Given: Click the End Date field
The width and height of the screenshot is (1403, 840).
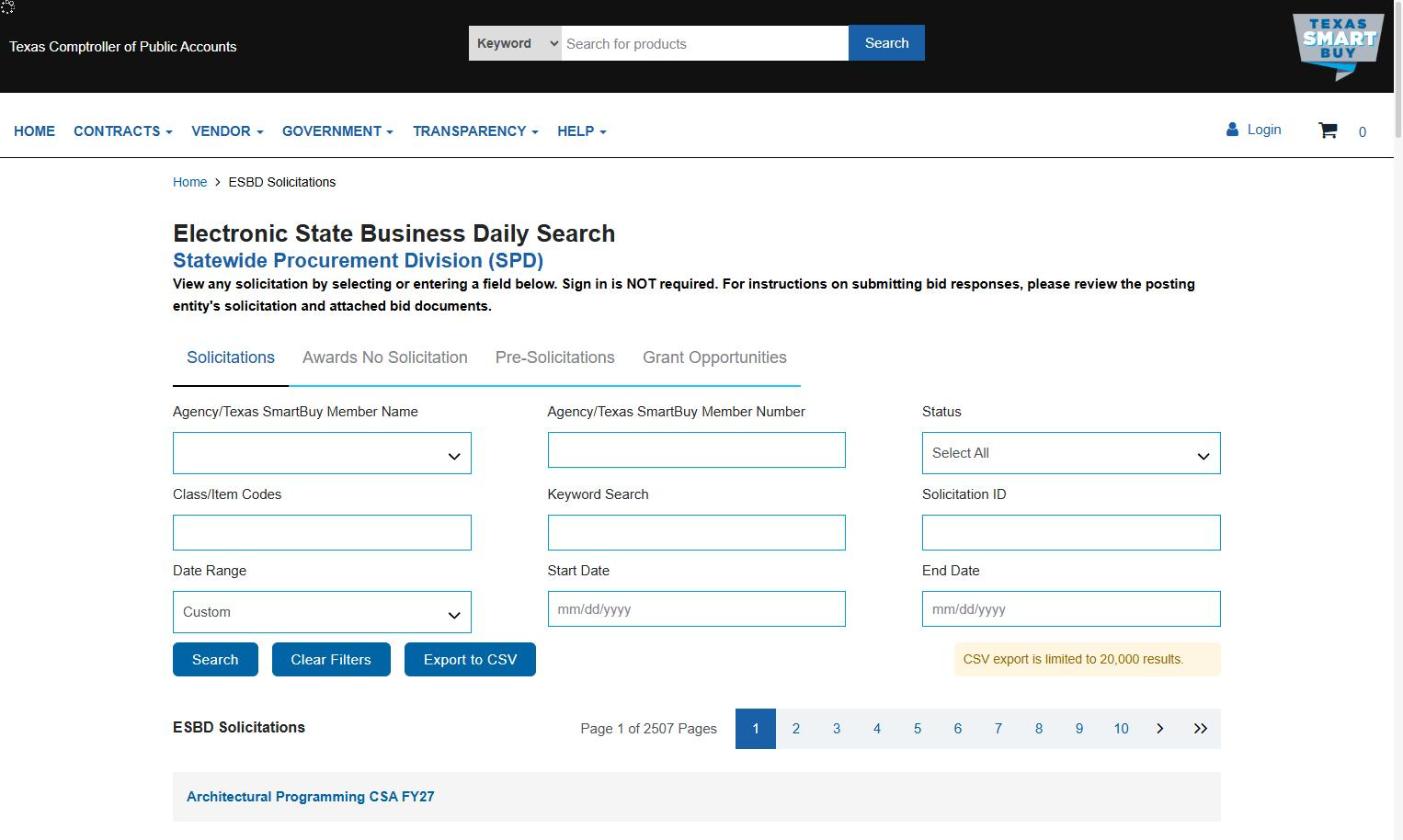Looking at the screenshot, I should click(x=1071, y=609).
